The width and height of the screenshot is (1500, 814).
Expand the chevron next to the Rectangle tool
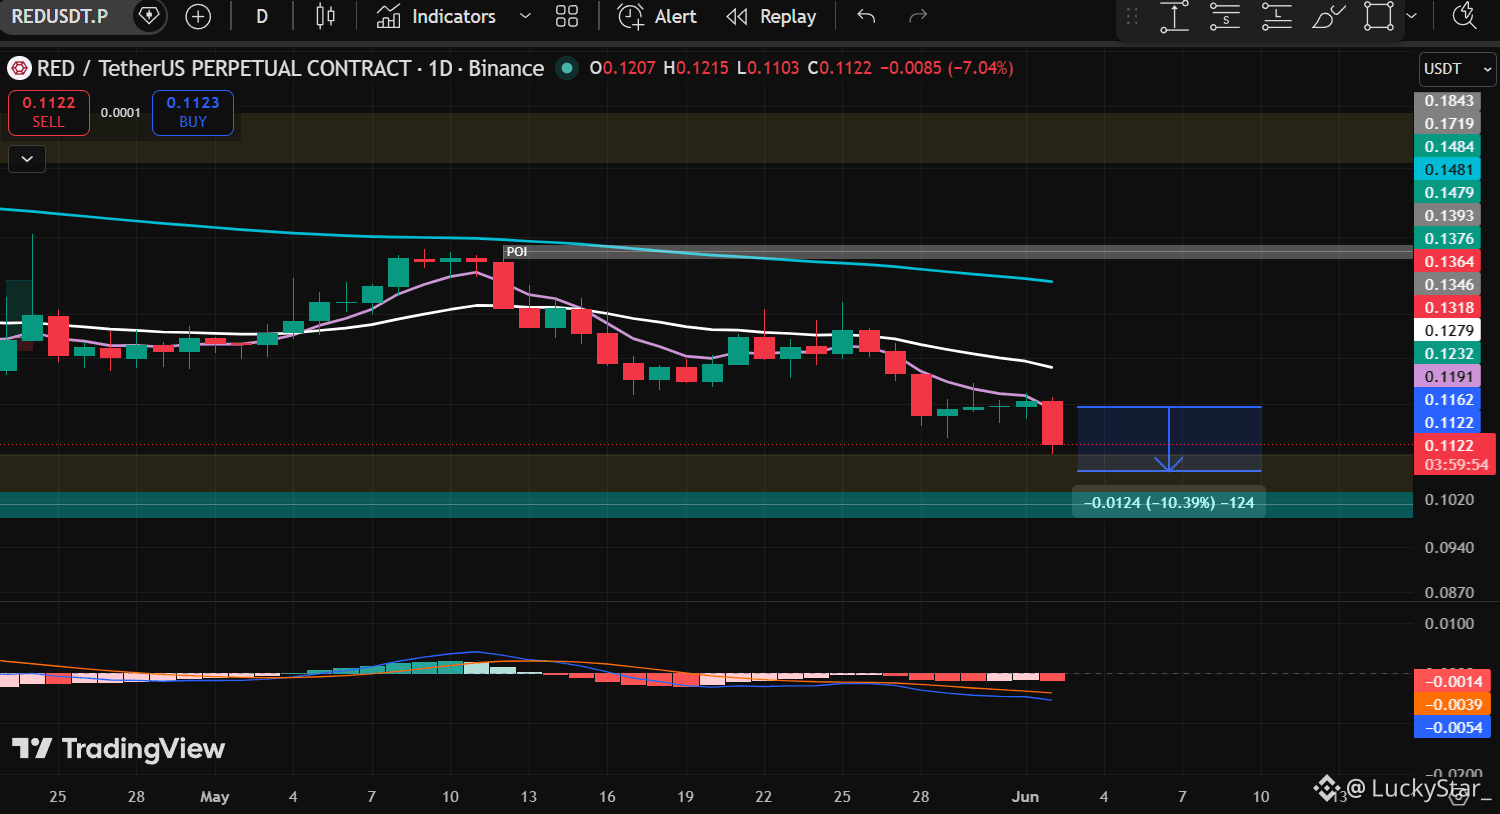(x=1411, y=16)
